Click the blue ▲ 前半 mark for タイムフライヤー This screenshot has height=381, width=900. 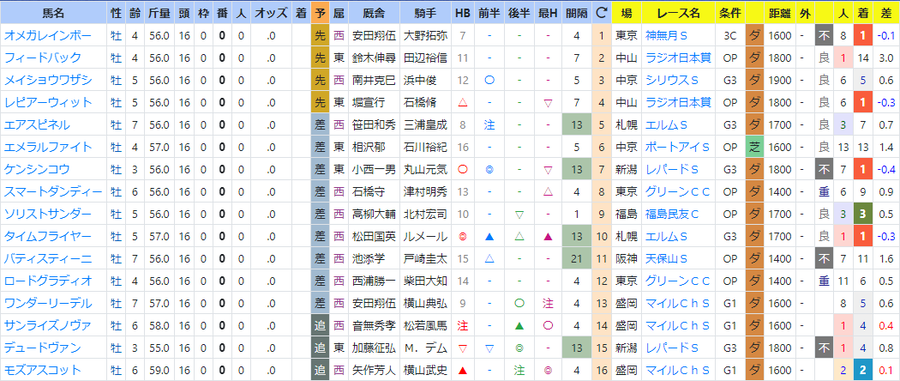point(490,236)
